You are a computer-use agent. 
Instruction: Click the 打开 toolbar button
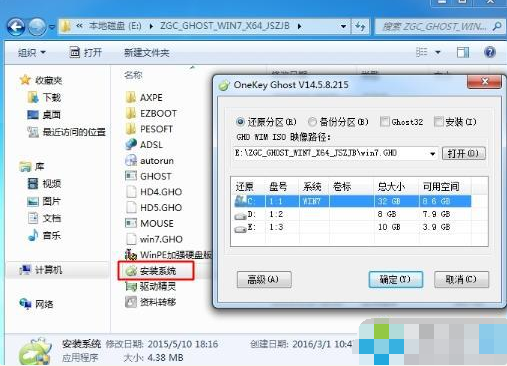point(85,52)
